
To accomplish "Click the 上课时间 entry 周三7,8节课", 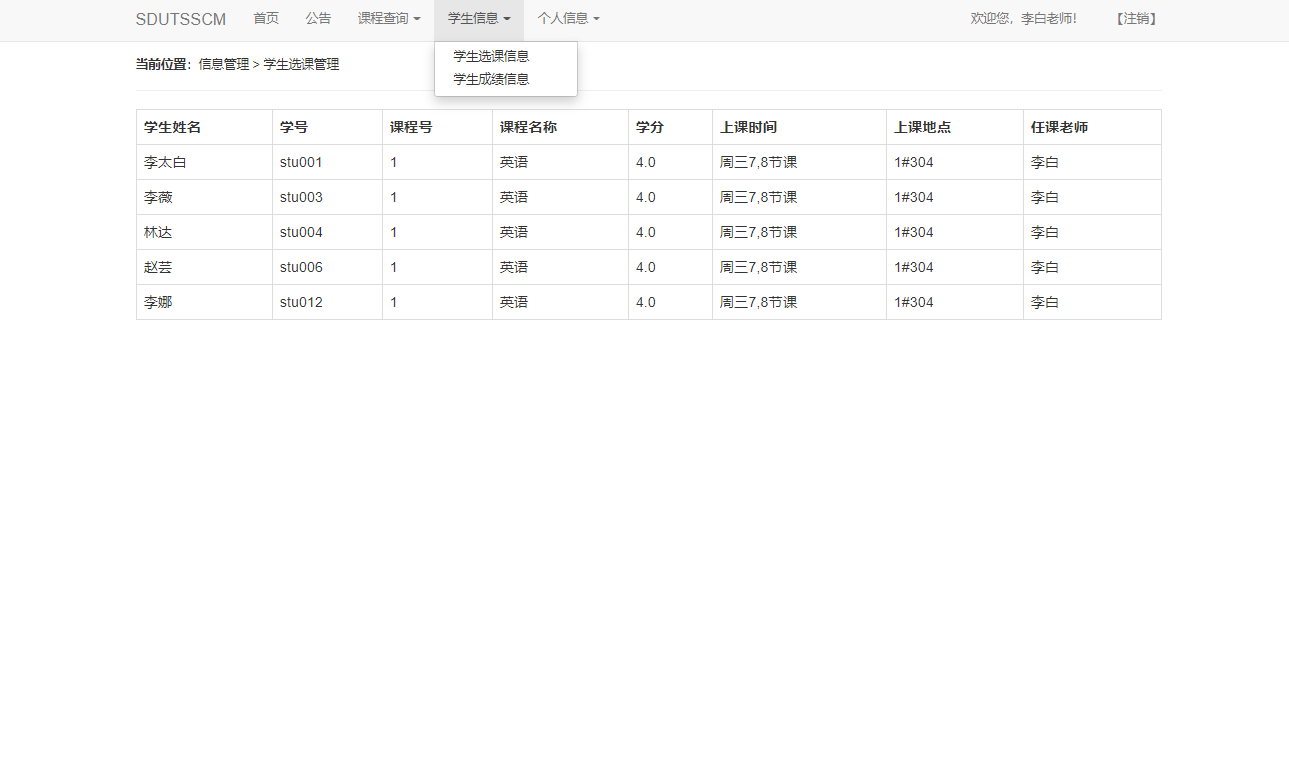I will coord(757,161).
